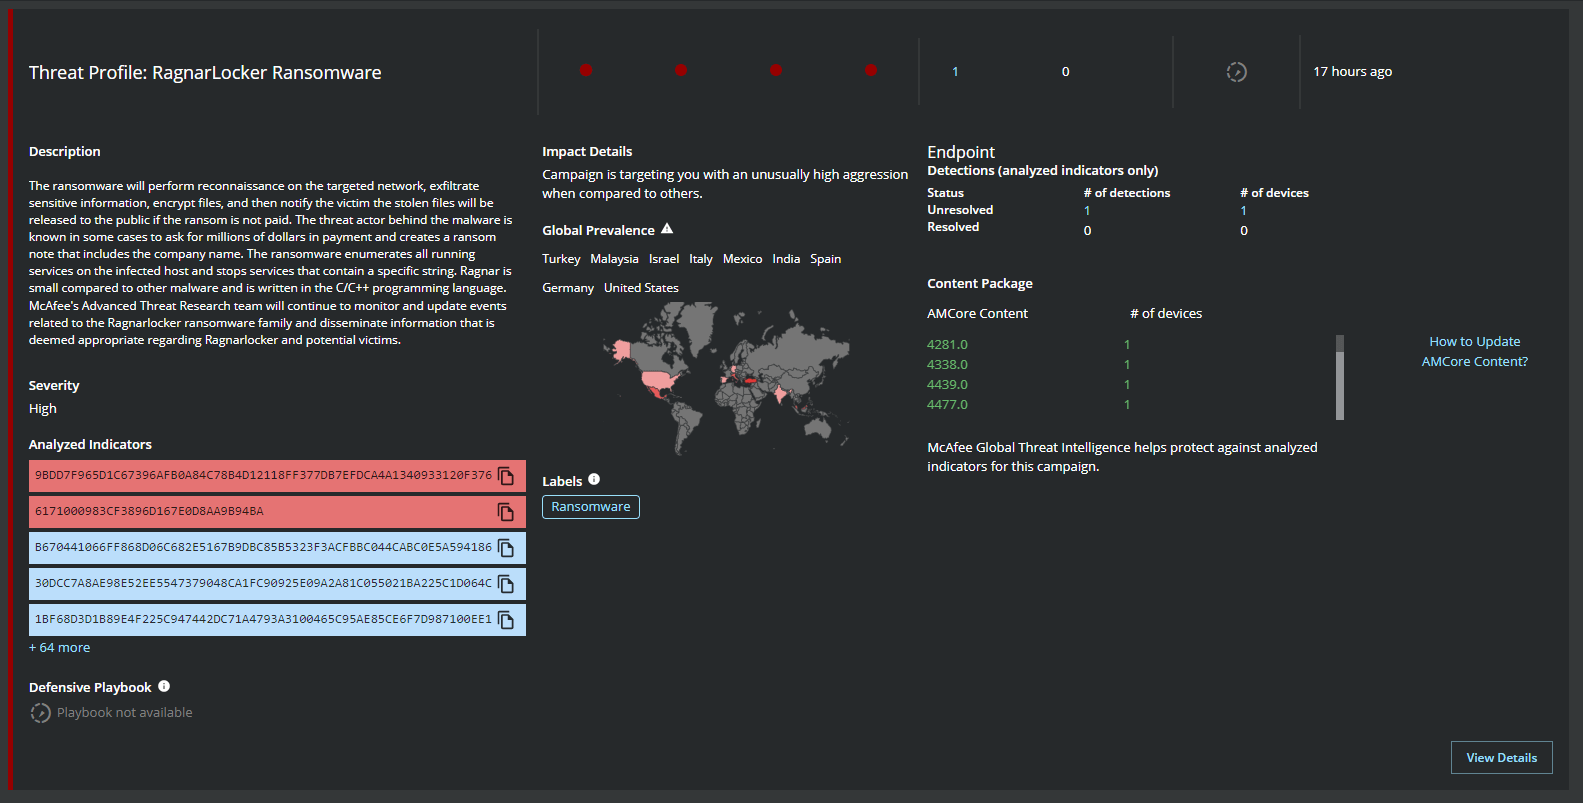Click the Germany country name
Image resolution: width=1583 pixels, height=803 pixels.
click(x=568, y=288)
